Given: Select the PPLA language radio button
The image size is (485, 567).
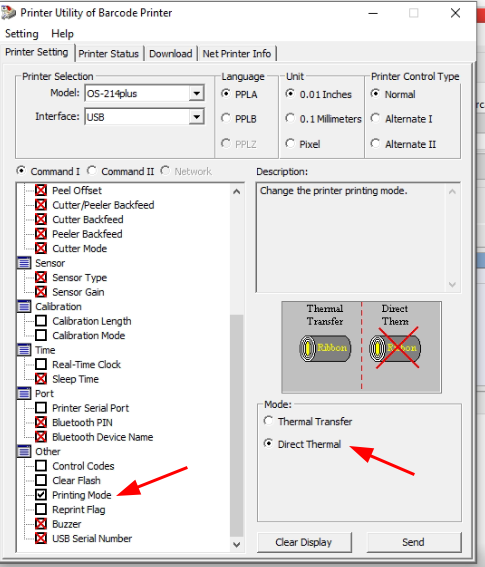Looking at the screenshot, I should click(x=226, y=94).
